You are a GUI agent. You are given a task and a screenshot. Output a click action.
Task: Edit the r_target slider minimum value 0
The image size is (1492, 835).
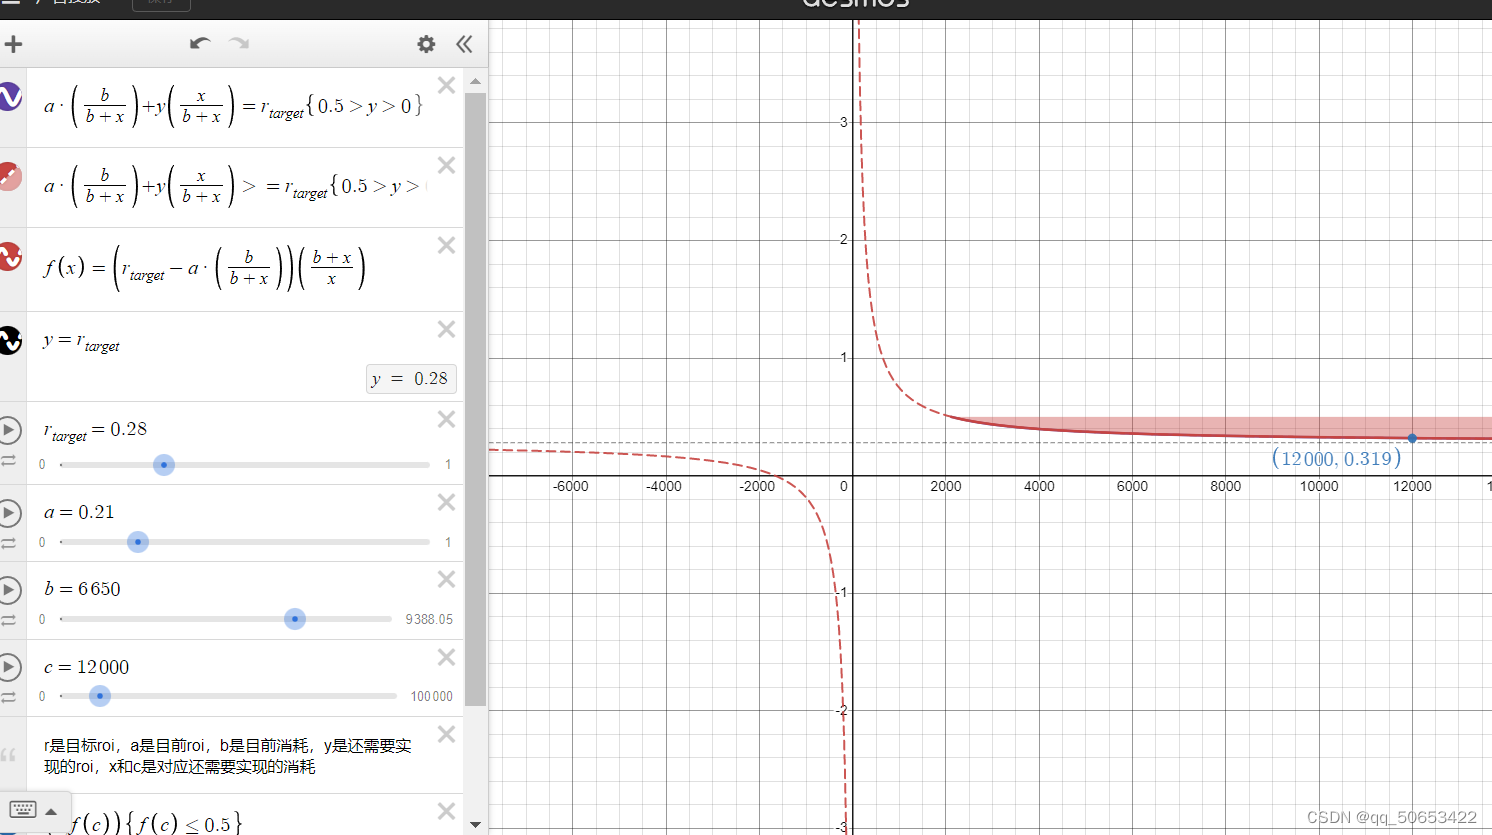pos(42,465)
